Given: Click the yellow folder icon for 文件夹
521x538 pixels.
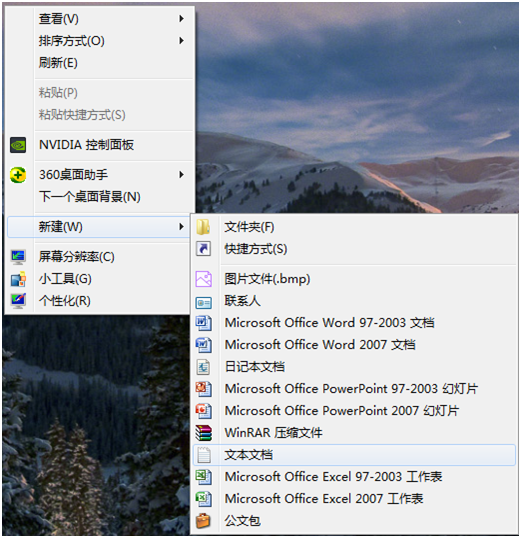Looking at the screenshot, I should tap(204, 227).
